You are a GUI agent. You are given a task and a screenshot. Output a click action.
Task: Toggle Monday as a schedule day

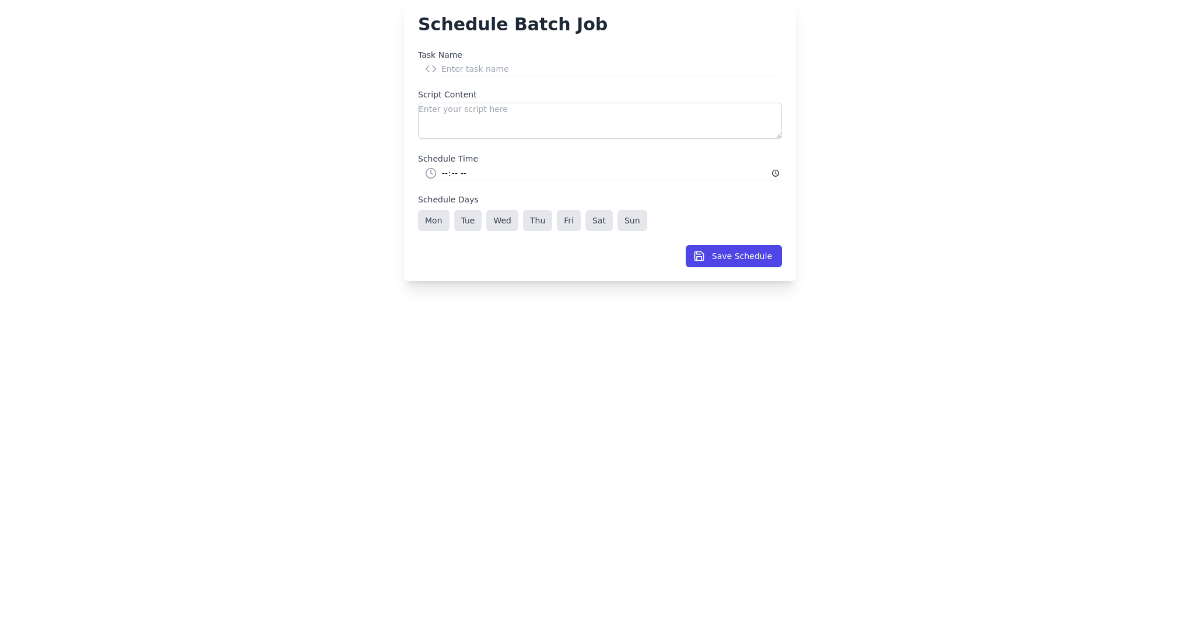point(433,220)
